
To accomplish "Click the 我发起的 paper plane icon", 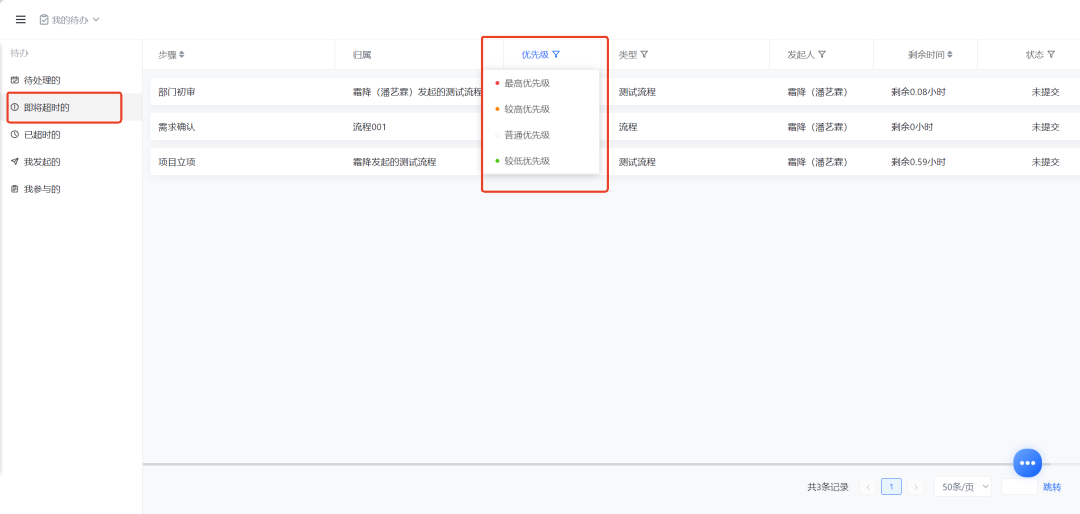I will point(14,162).
